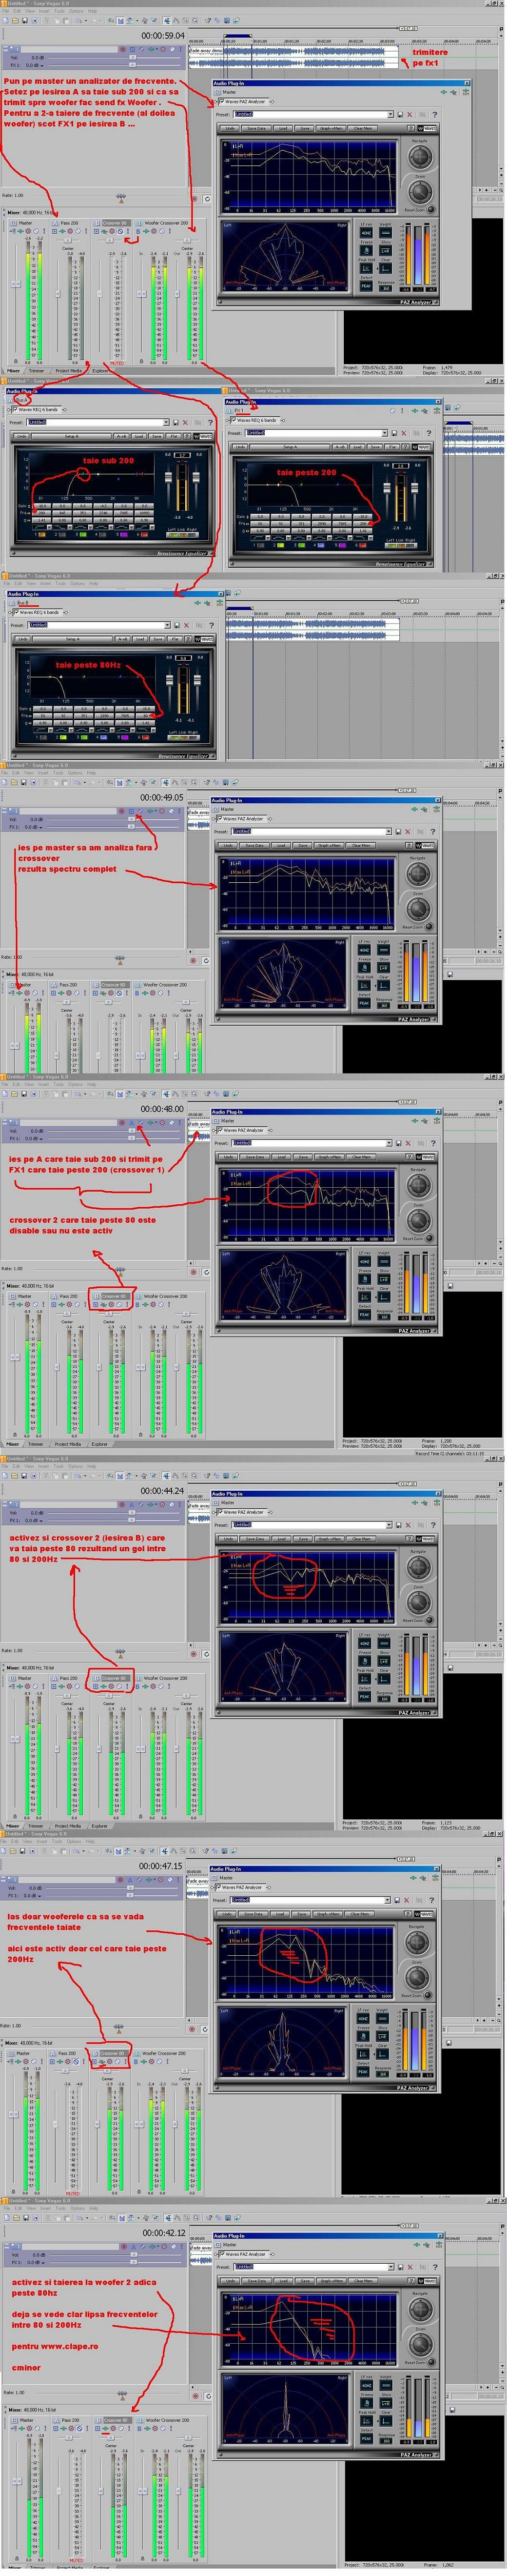Click 'Record Time (2 channels)' status text
507x2576 pixels.
(449, 1454)
